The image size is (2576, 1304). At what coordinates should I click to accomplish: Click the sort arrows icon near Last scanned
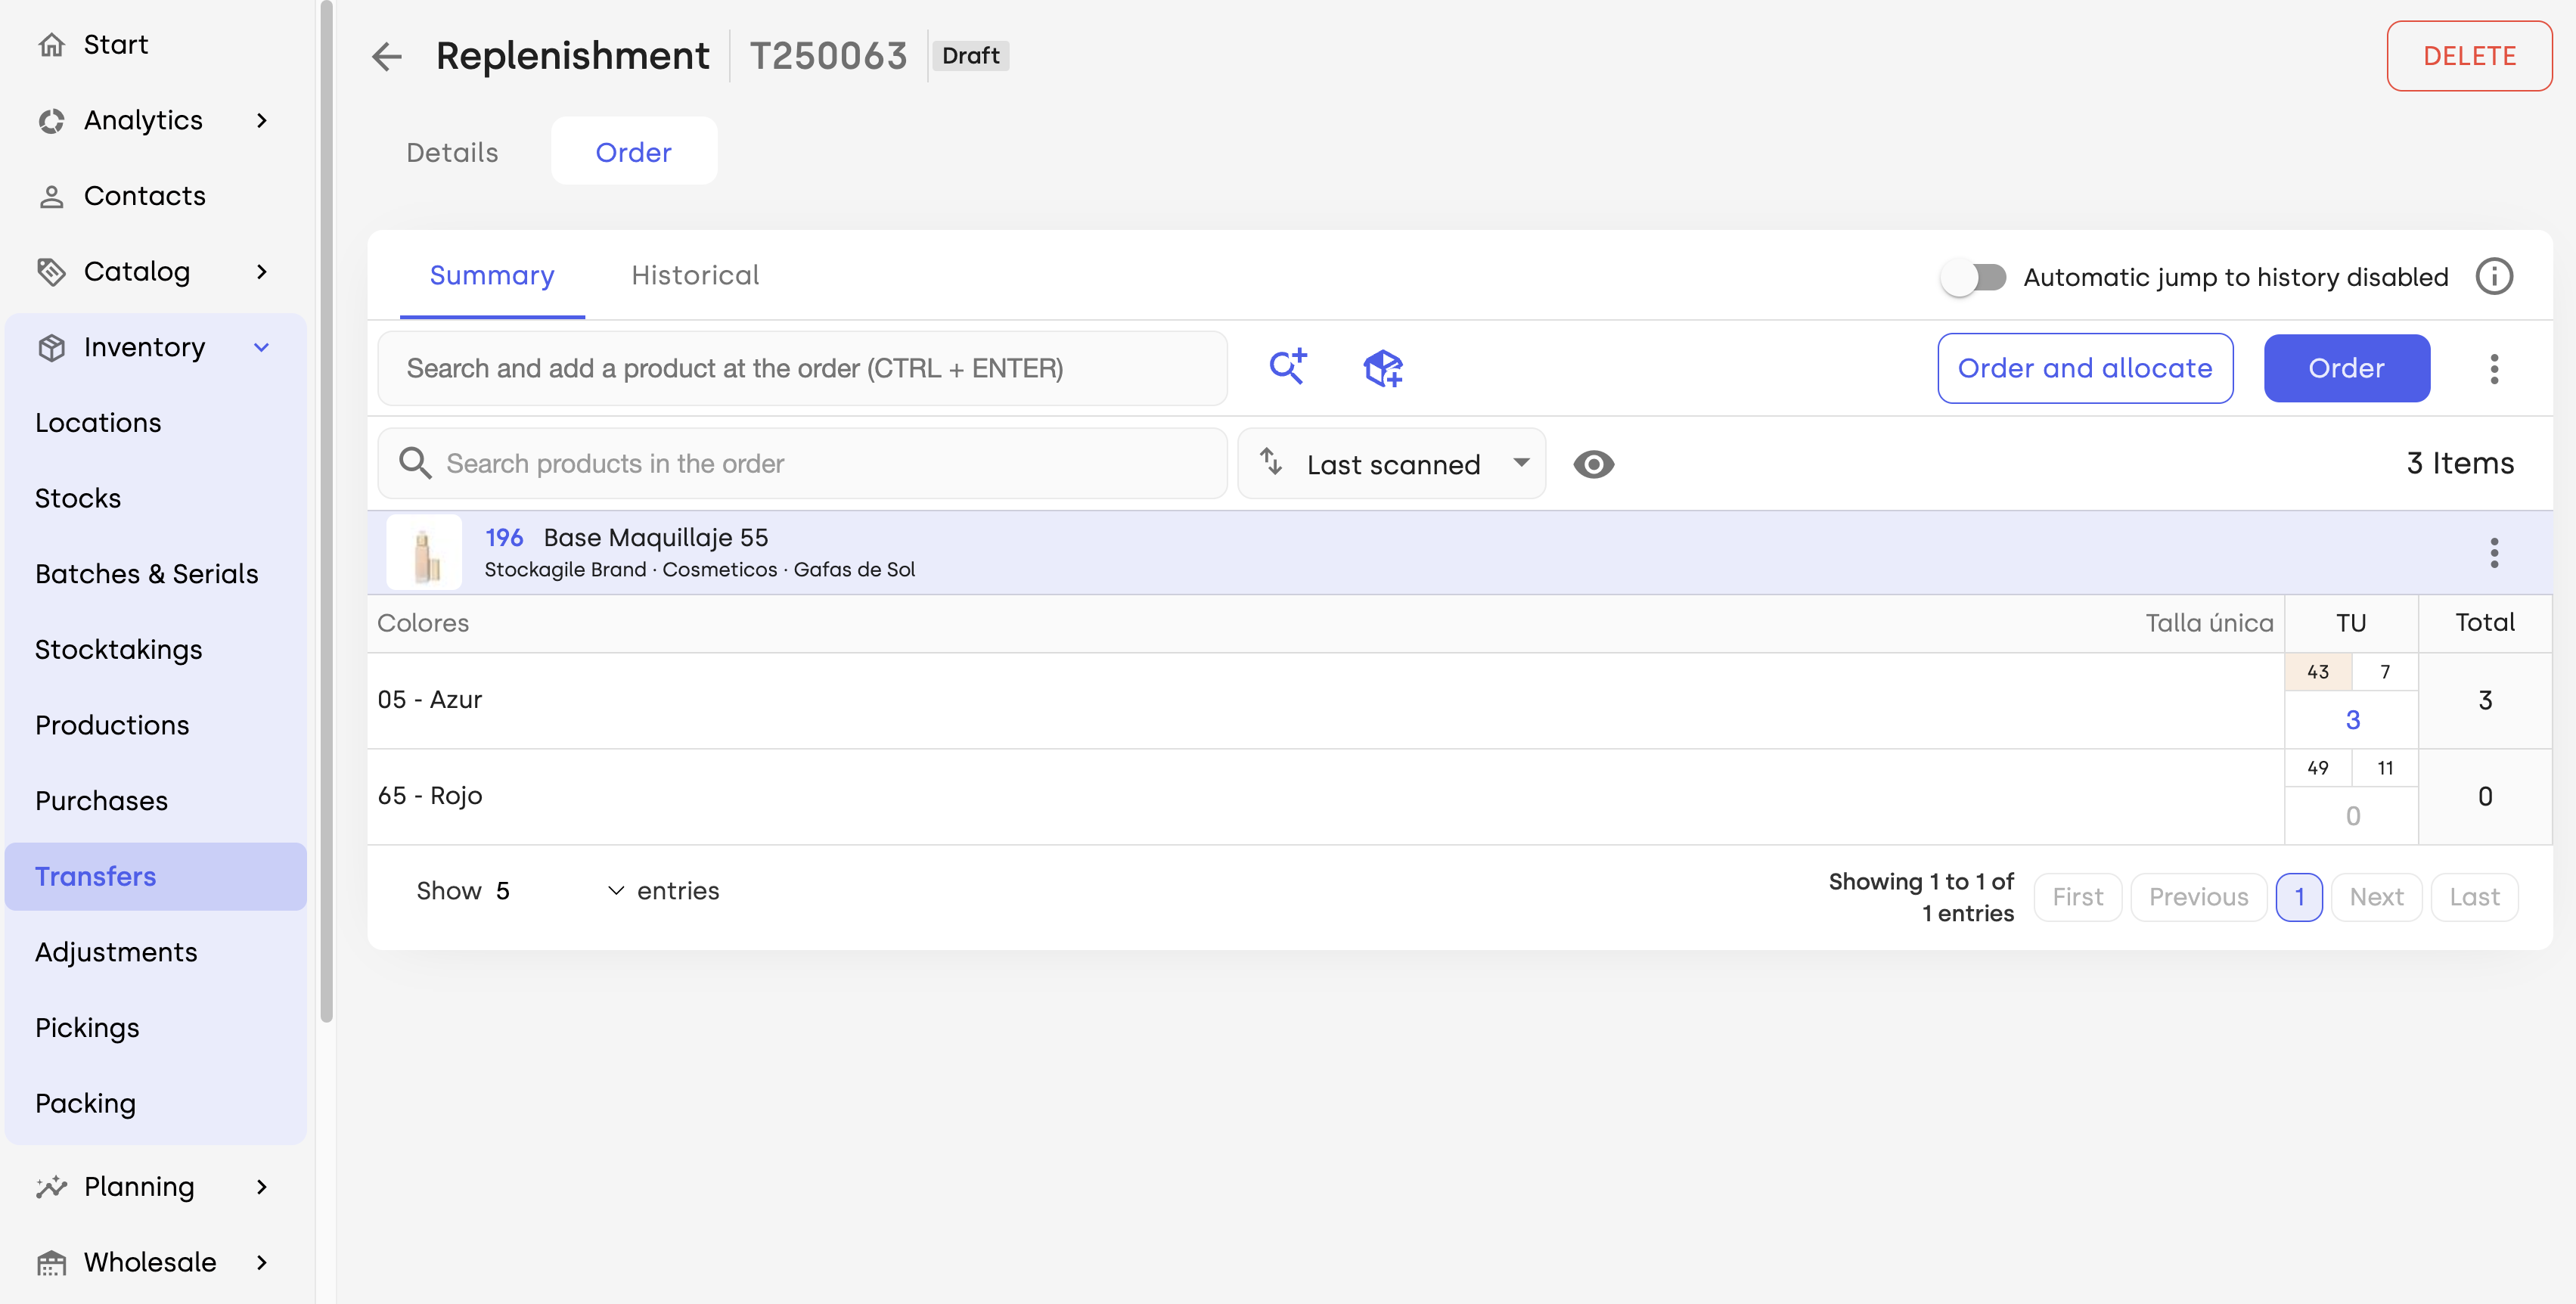pyautogui.click(x=1271, y=462)
